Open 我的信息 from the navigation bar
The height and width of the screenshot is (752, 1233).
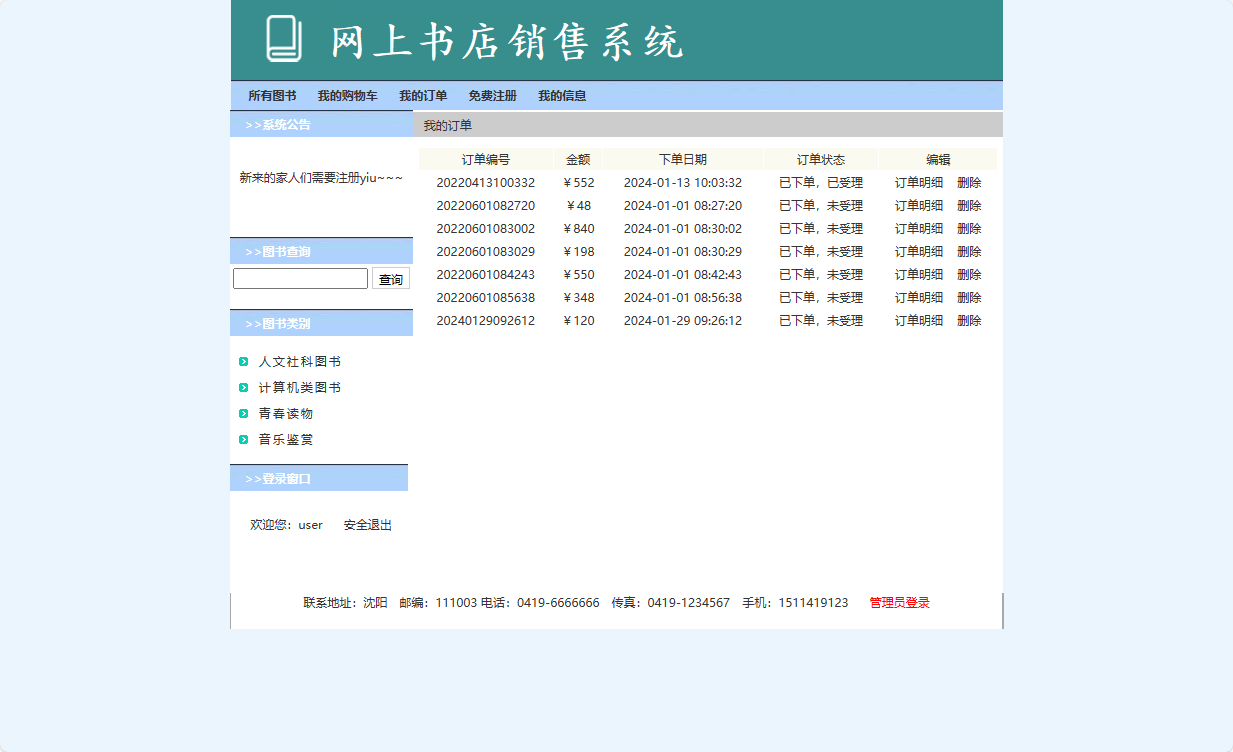pos(562,95)
